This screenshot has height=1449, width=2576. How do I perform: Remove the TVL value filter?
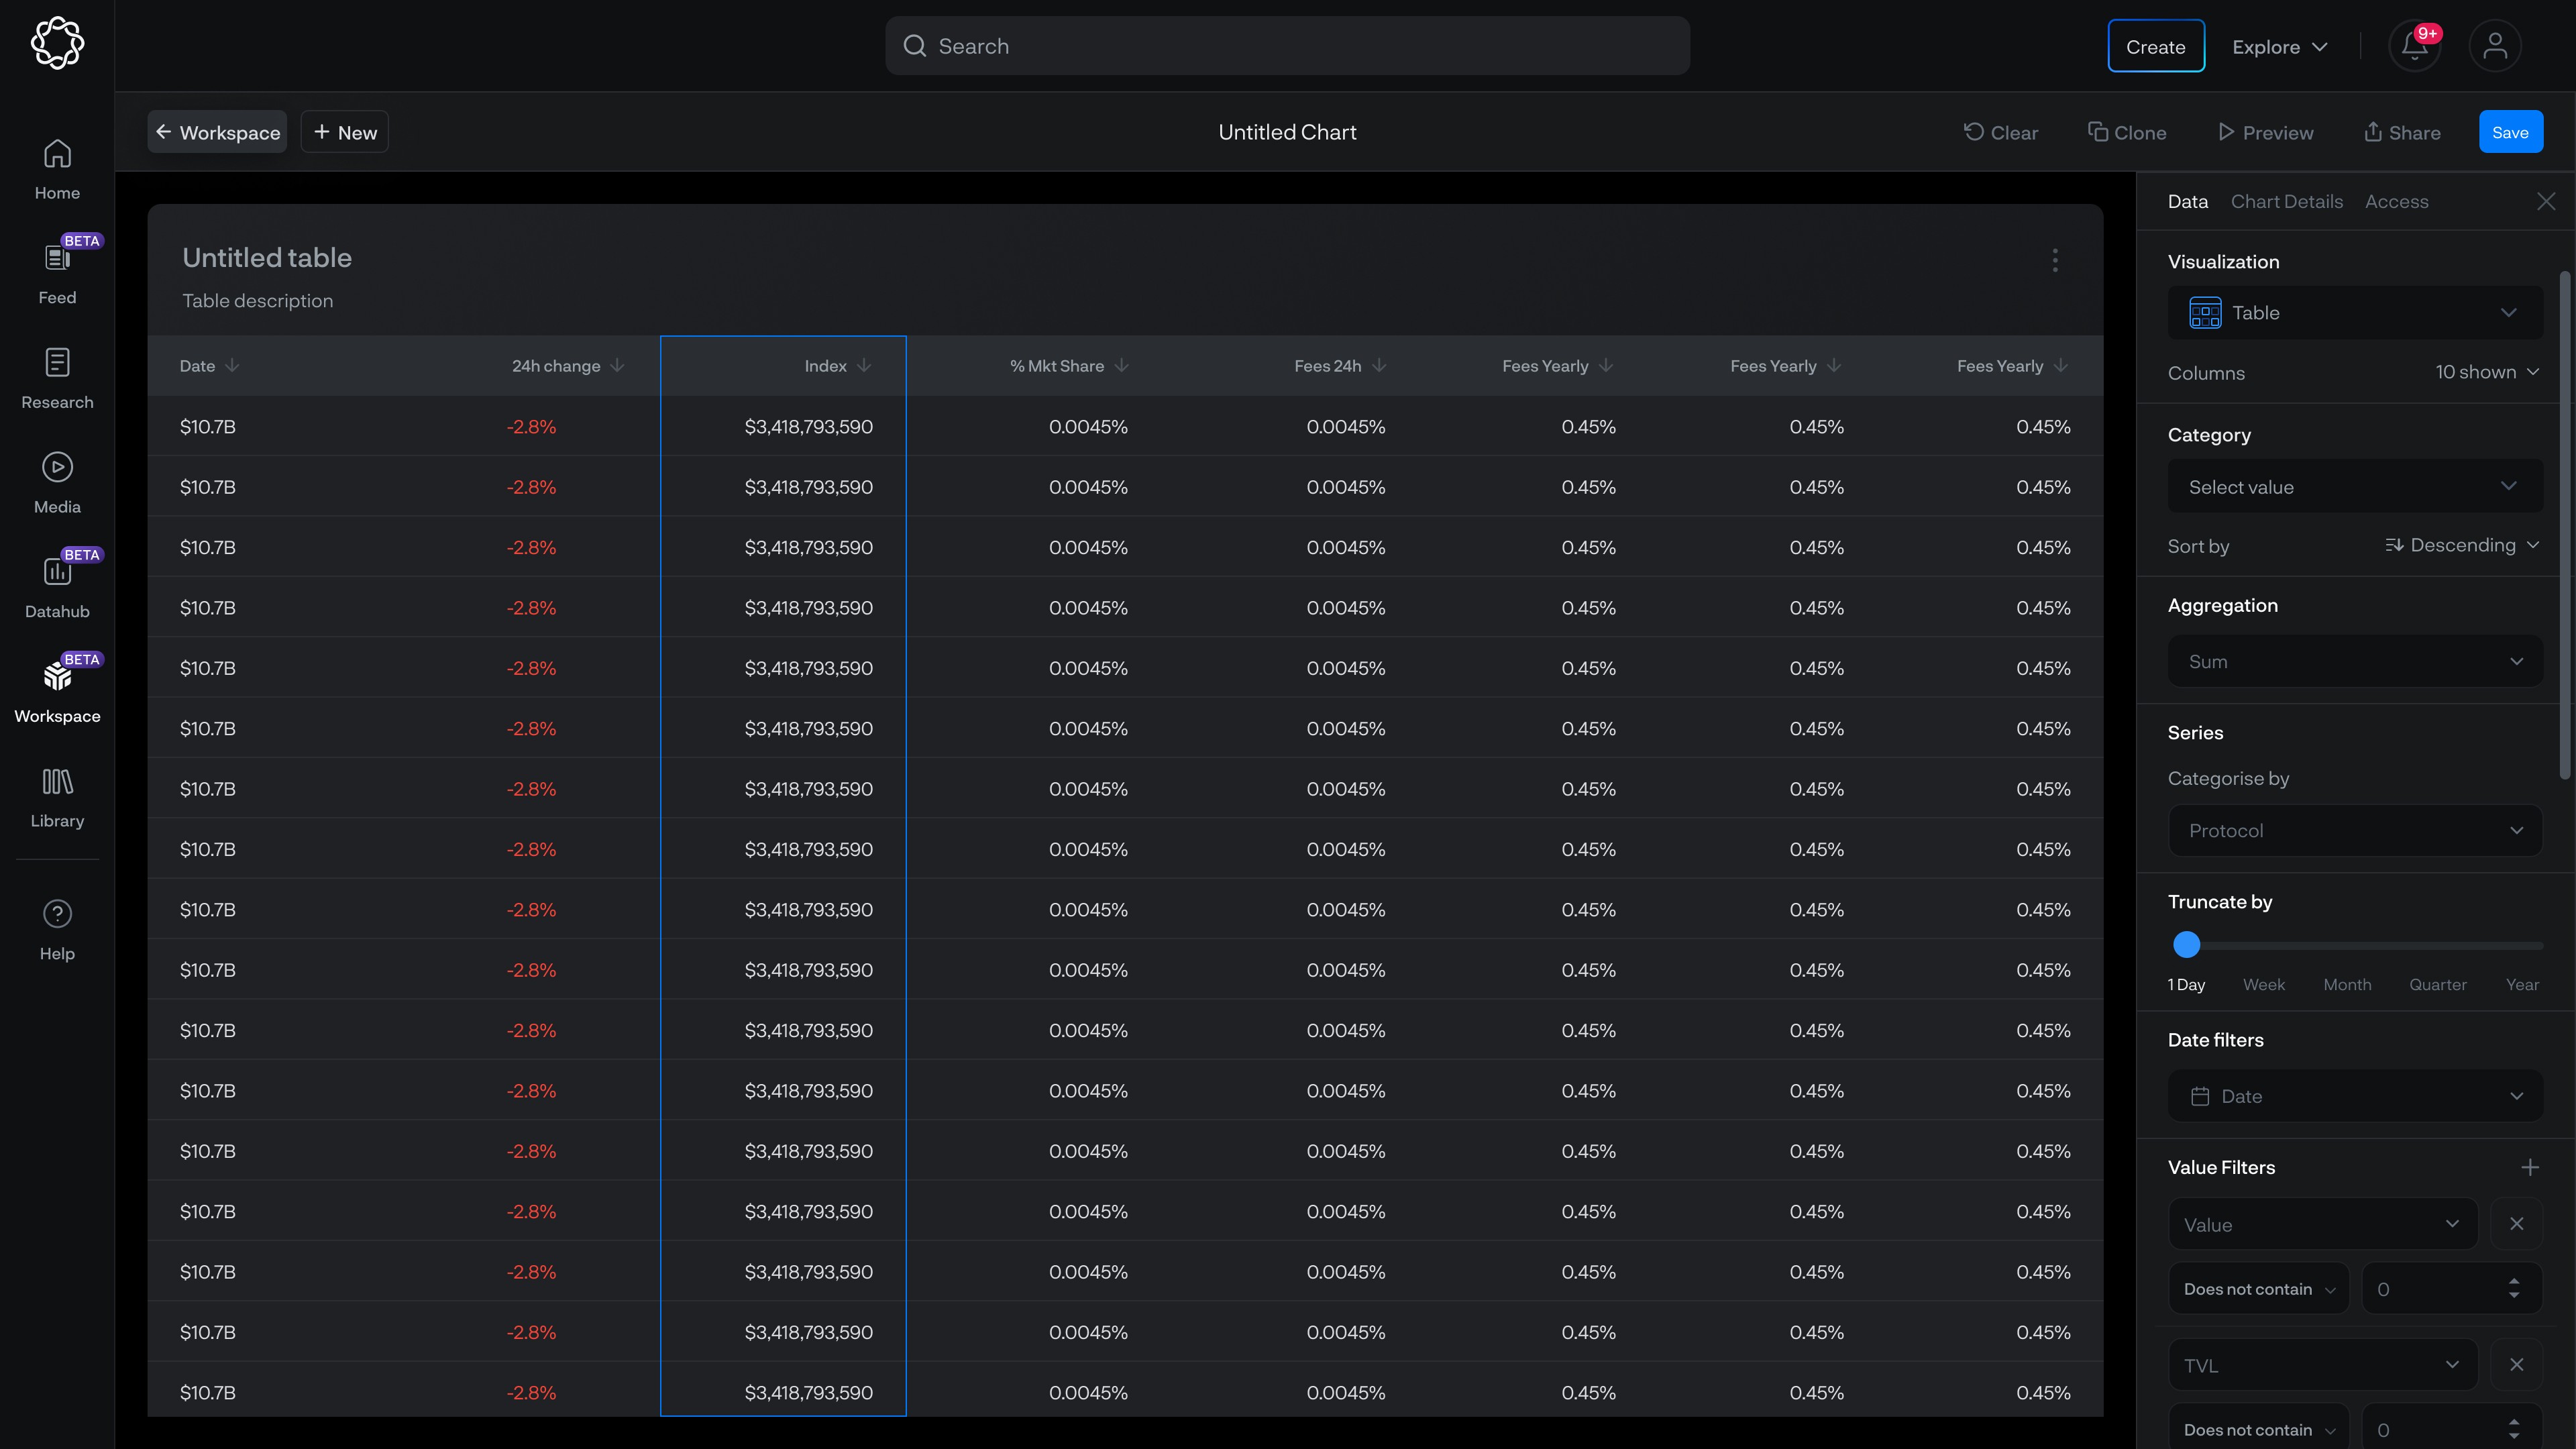tap(2516, 1365)
